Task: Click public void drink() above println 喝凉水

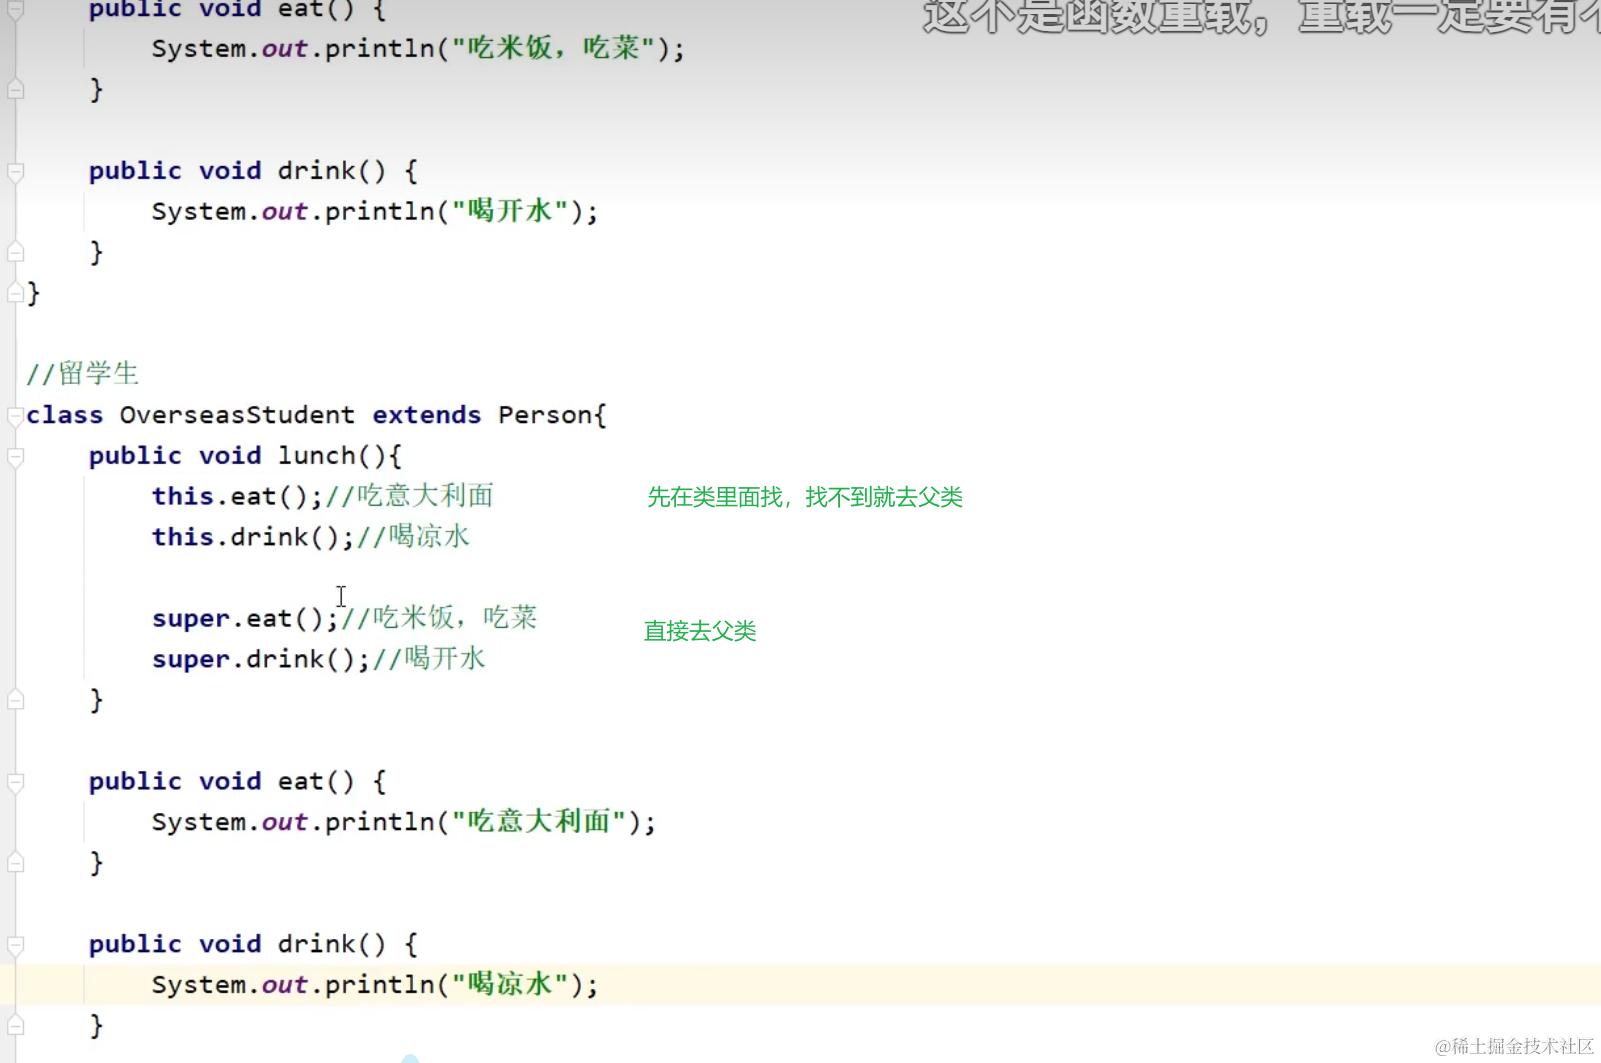Action: (253, 944)
